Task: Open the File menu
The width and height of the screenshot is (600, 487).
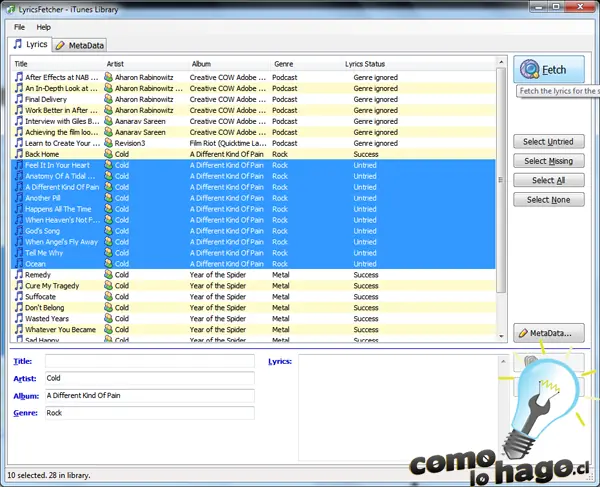Action: tap(19, 27)
